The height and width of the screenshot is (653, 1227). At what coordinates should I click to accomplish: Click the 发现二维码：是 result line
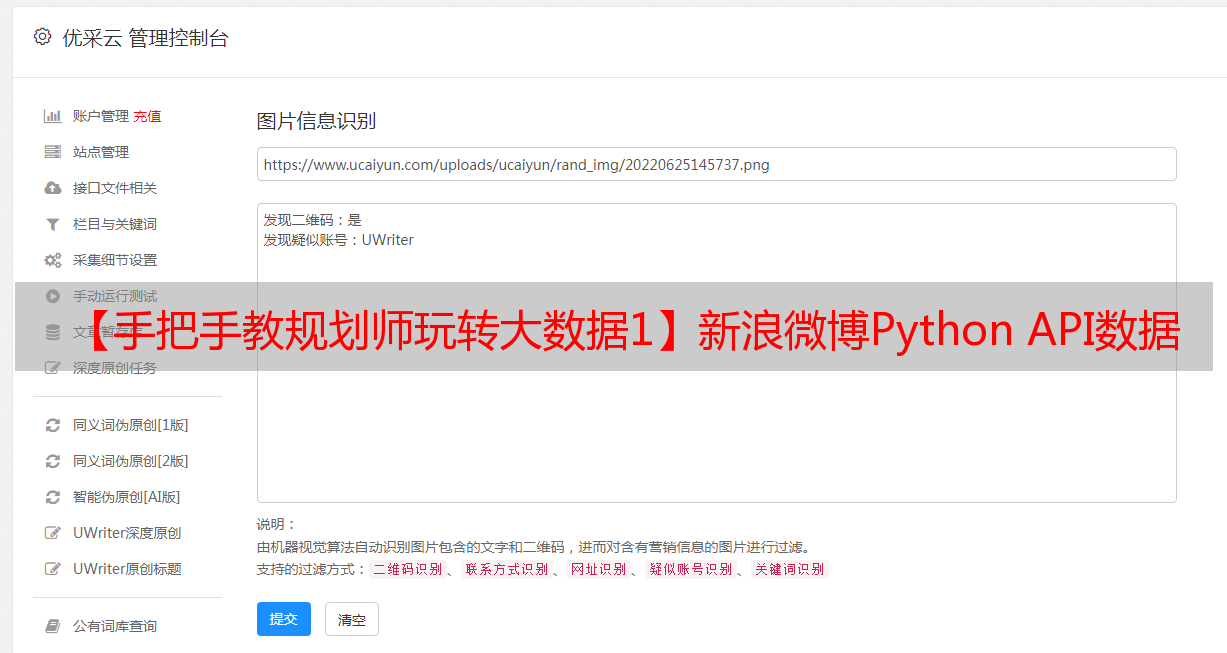(313, 220)
